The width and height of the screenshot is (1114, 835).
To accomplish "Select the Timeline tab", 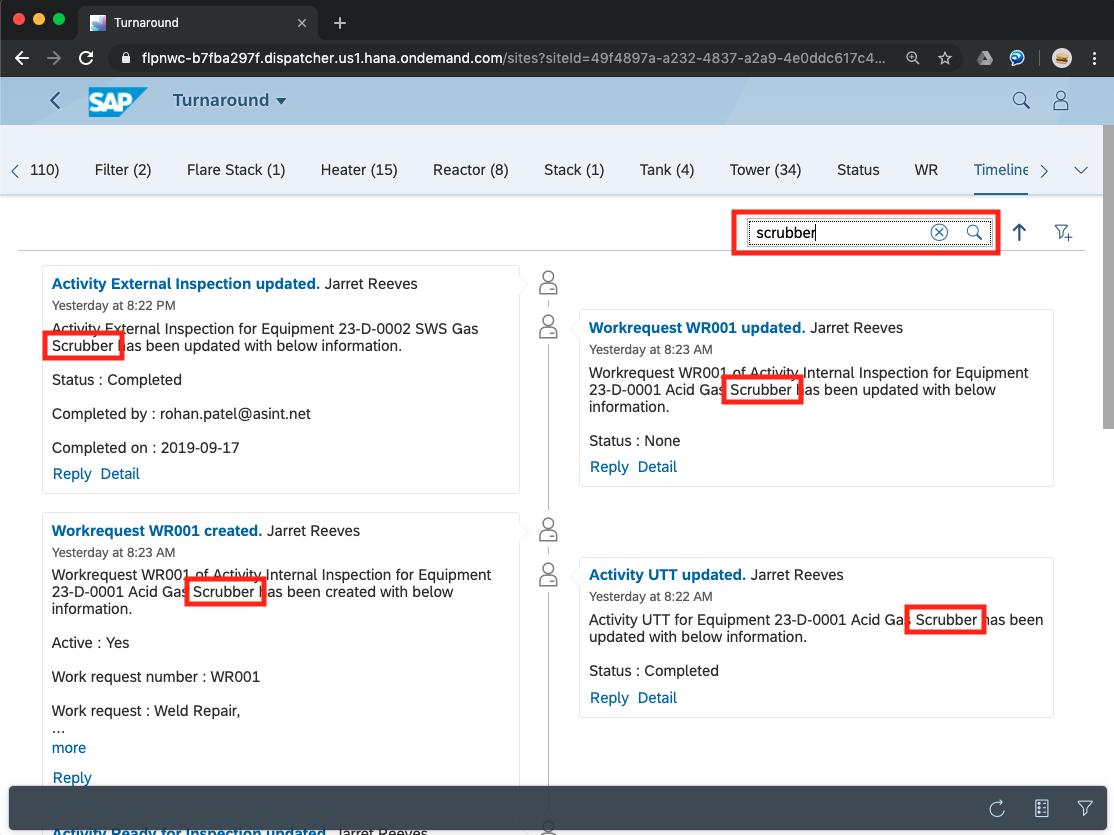I will (1000, 170).
